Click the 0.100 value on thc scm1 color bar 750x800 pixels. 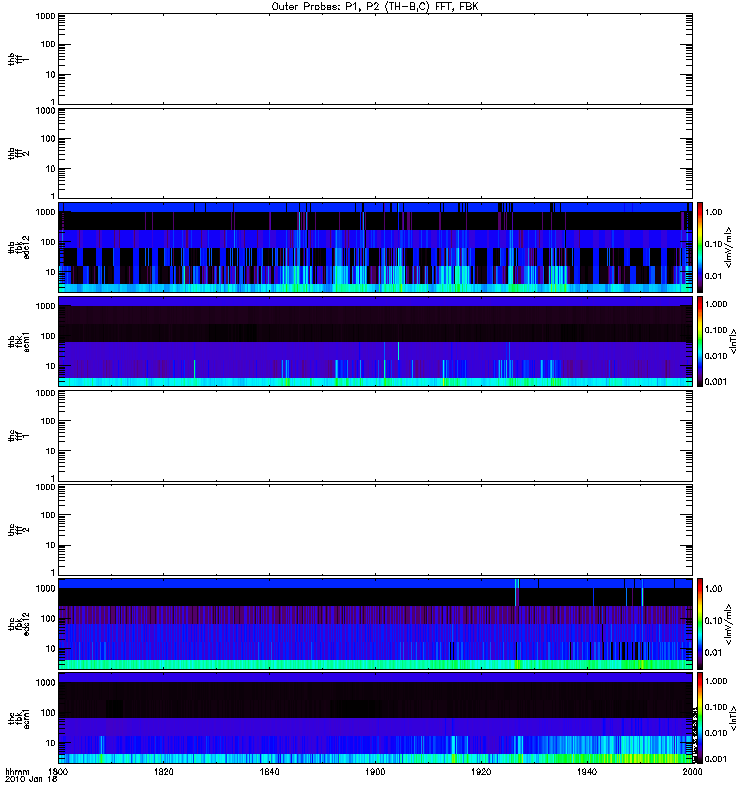pos(716,707)
